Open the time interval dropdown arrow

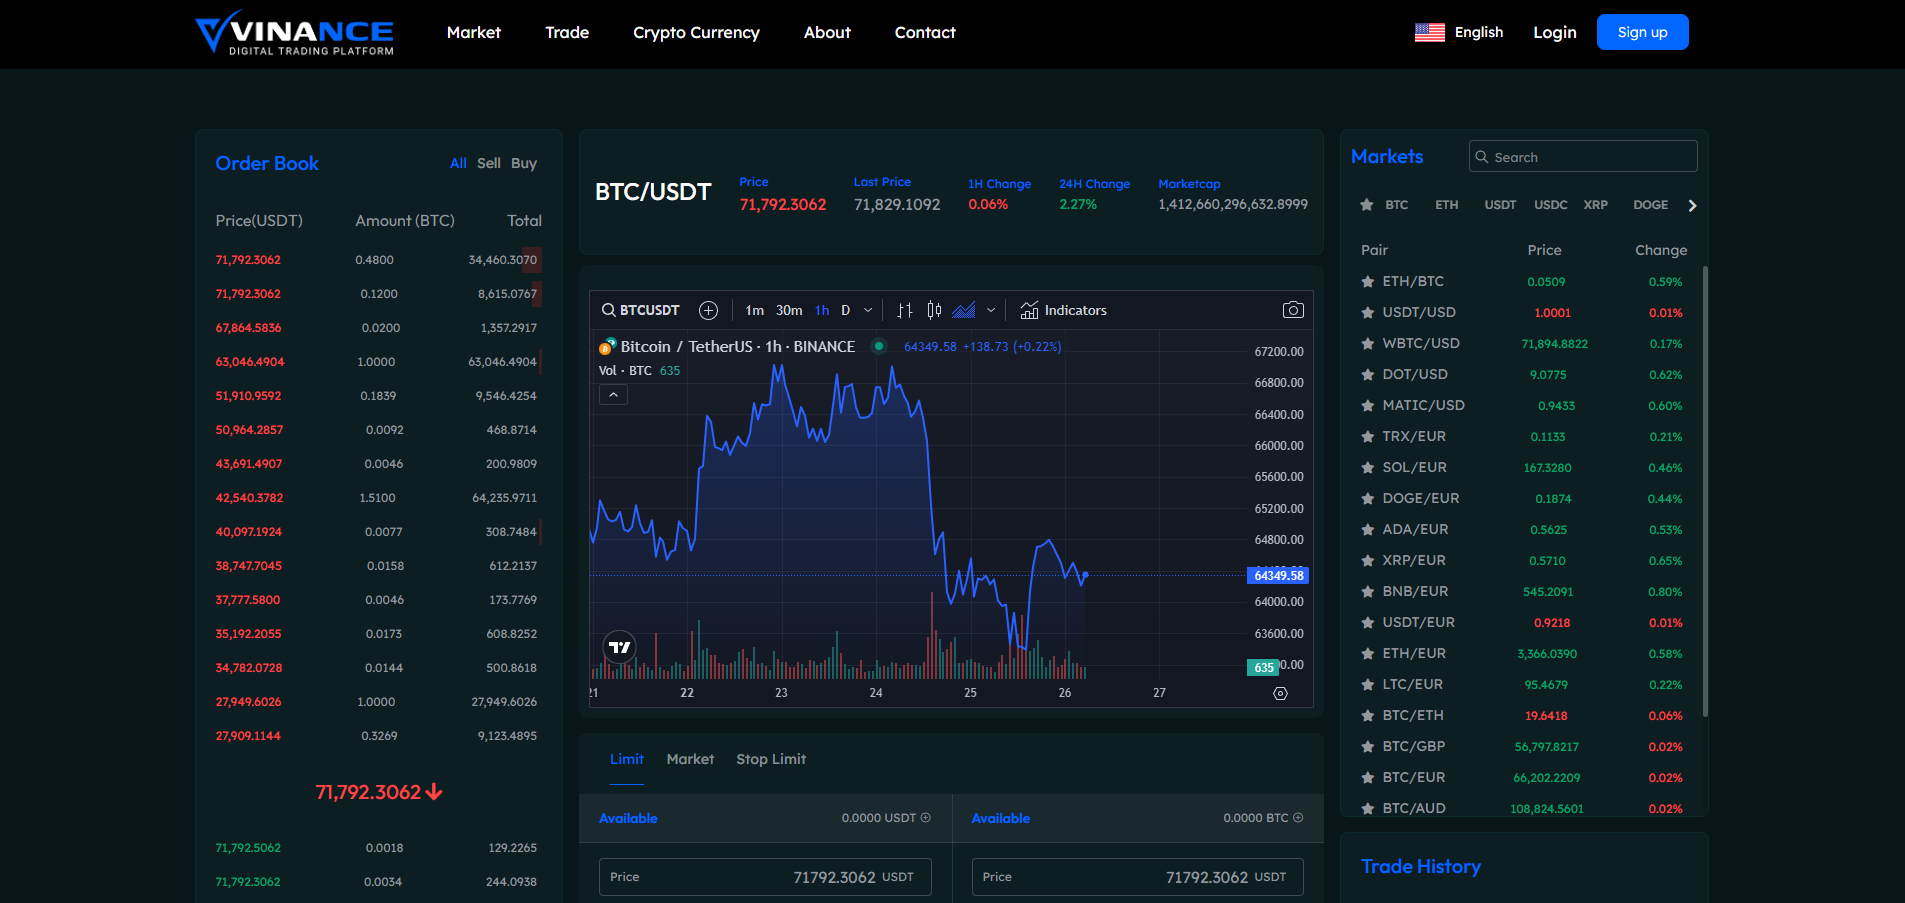tap(868, 310)
